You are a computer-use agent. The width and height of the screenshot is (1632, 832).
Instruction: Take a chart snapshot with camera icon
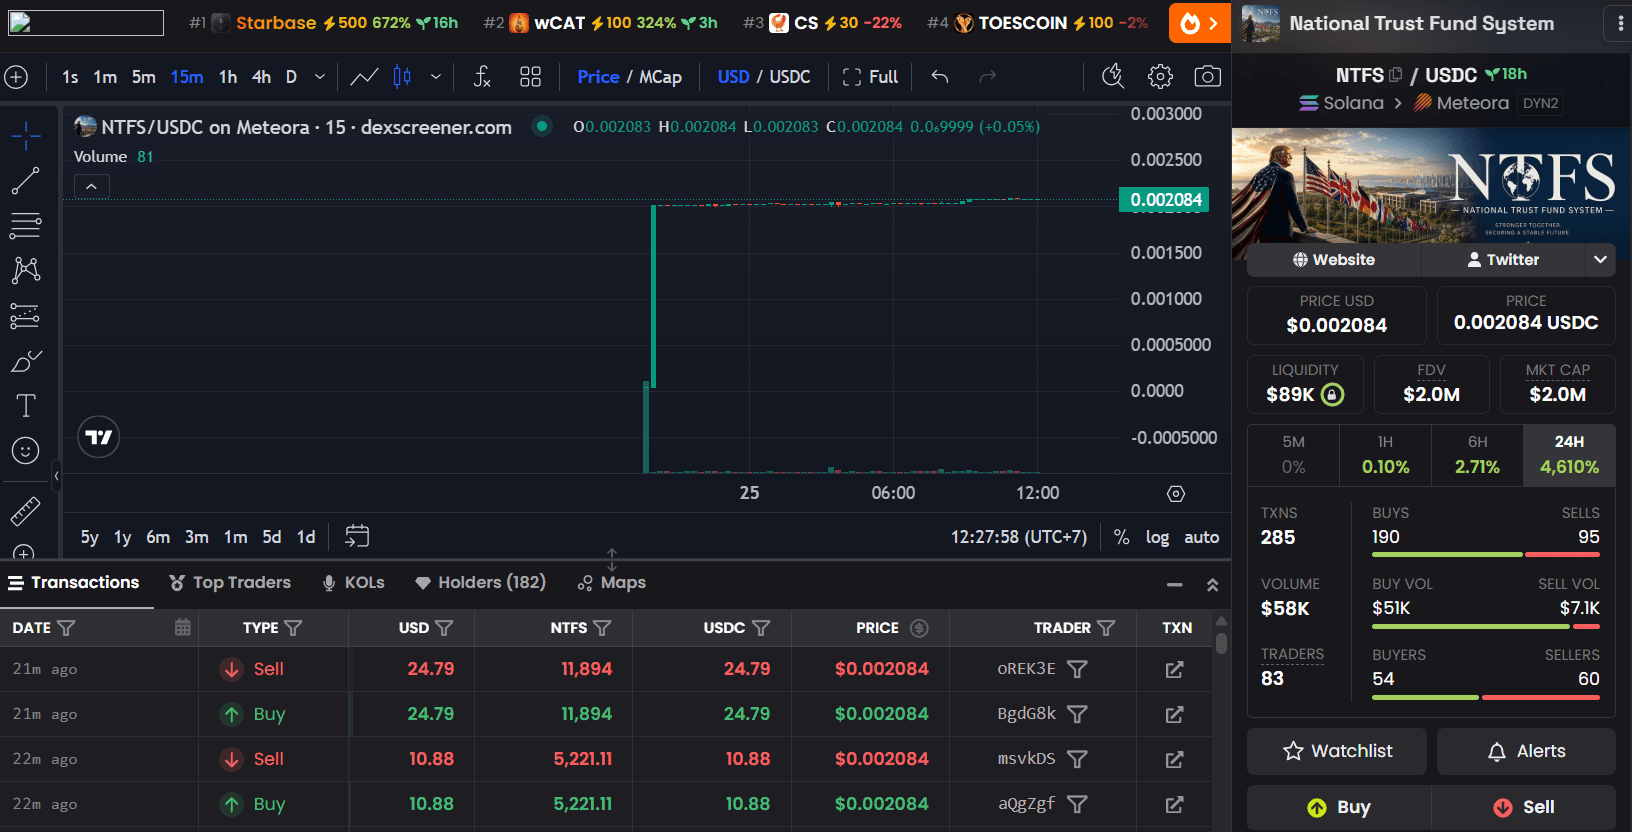(1208, 77)
